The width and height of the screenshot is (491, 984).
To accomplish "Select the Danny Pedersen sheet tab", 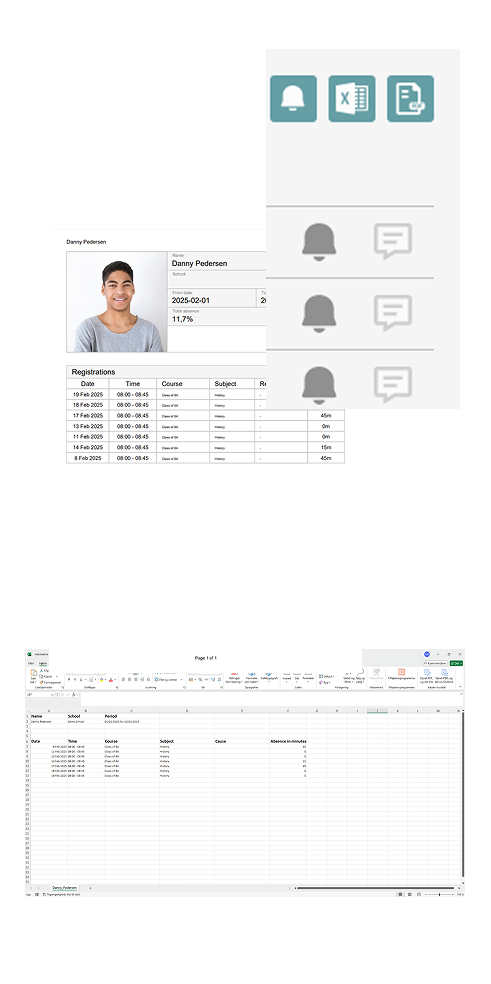I will (x=65, y=888).
